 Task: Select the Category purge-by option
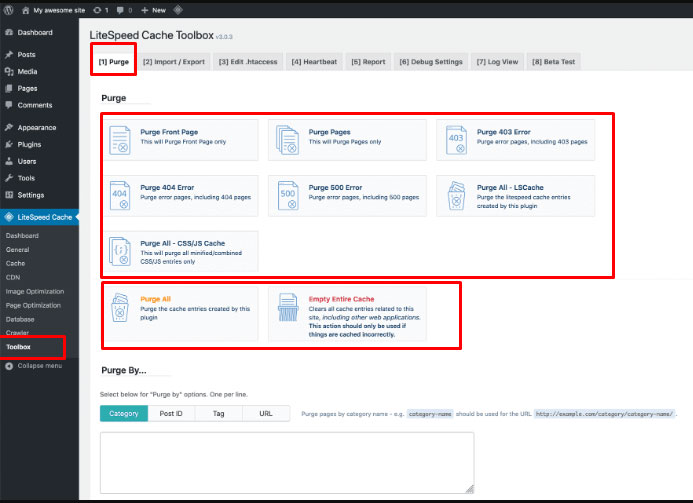pos(124,414)
